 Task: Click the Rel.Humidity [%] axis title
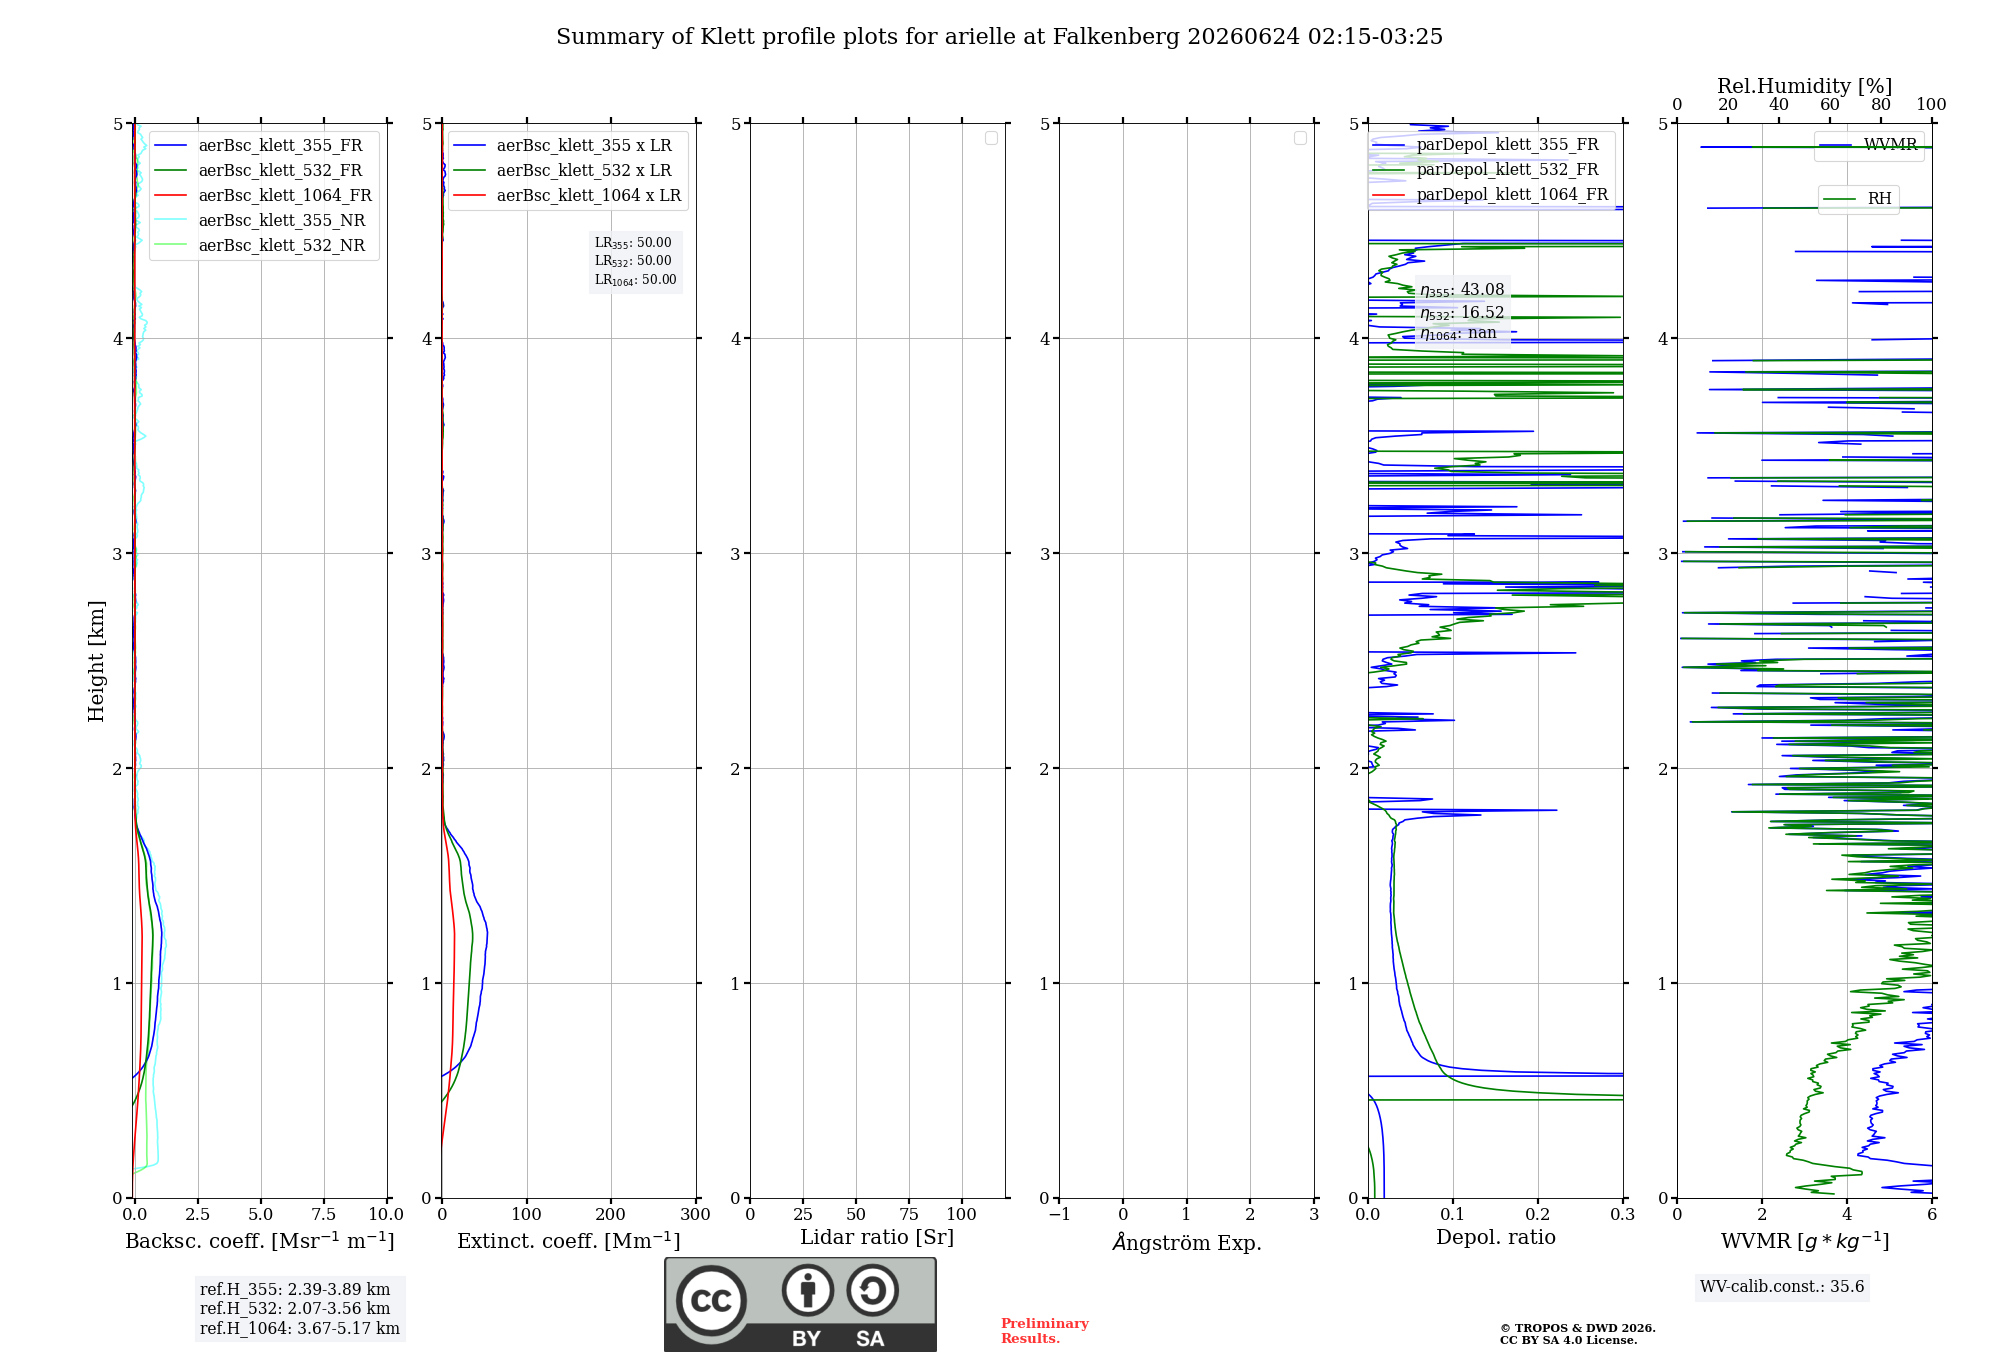point(1805,86)
